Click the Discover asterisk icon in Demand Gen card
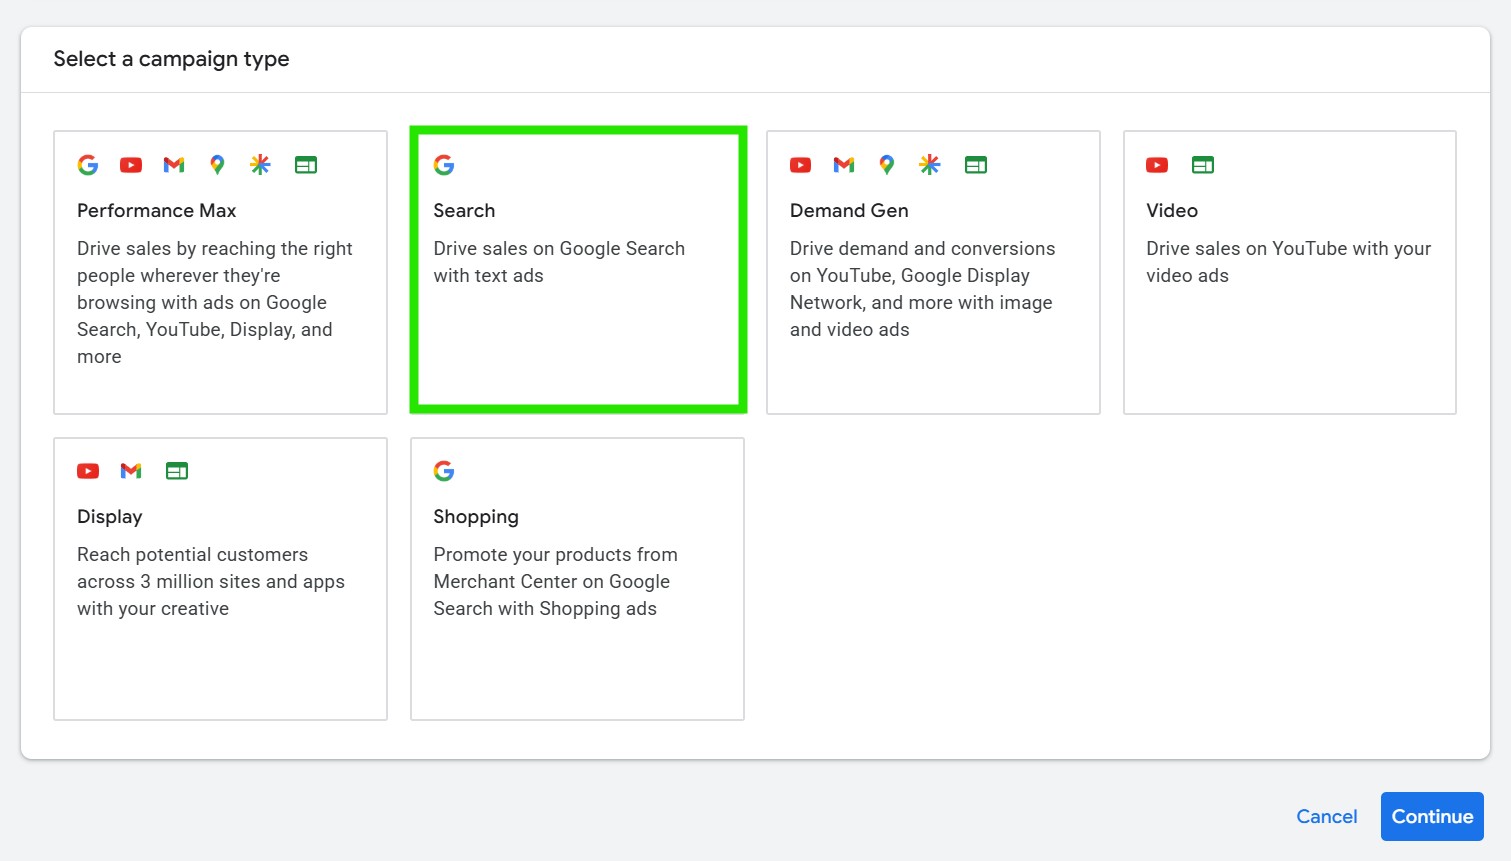Viewport: 1511px width, 861px height. 930,165
